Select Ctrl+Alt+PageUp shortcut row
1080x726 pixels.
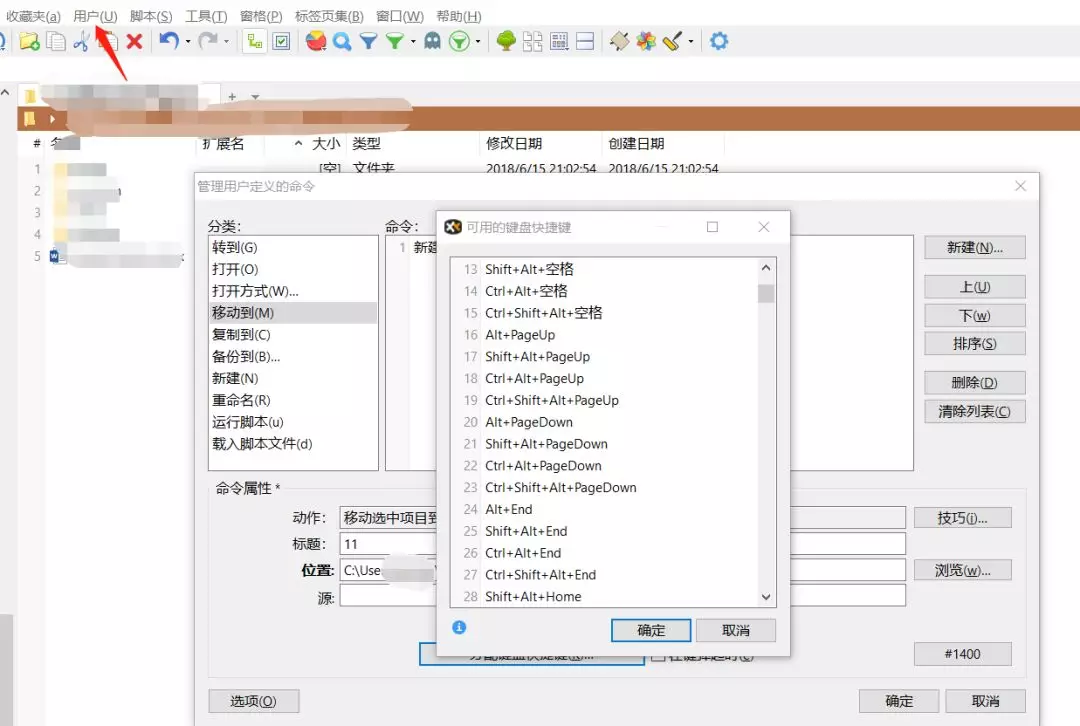[x=604, y=378]
